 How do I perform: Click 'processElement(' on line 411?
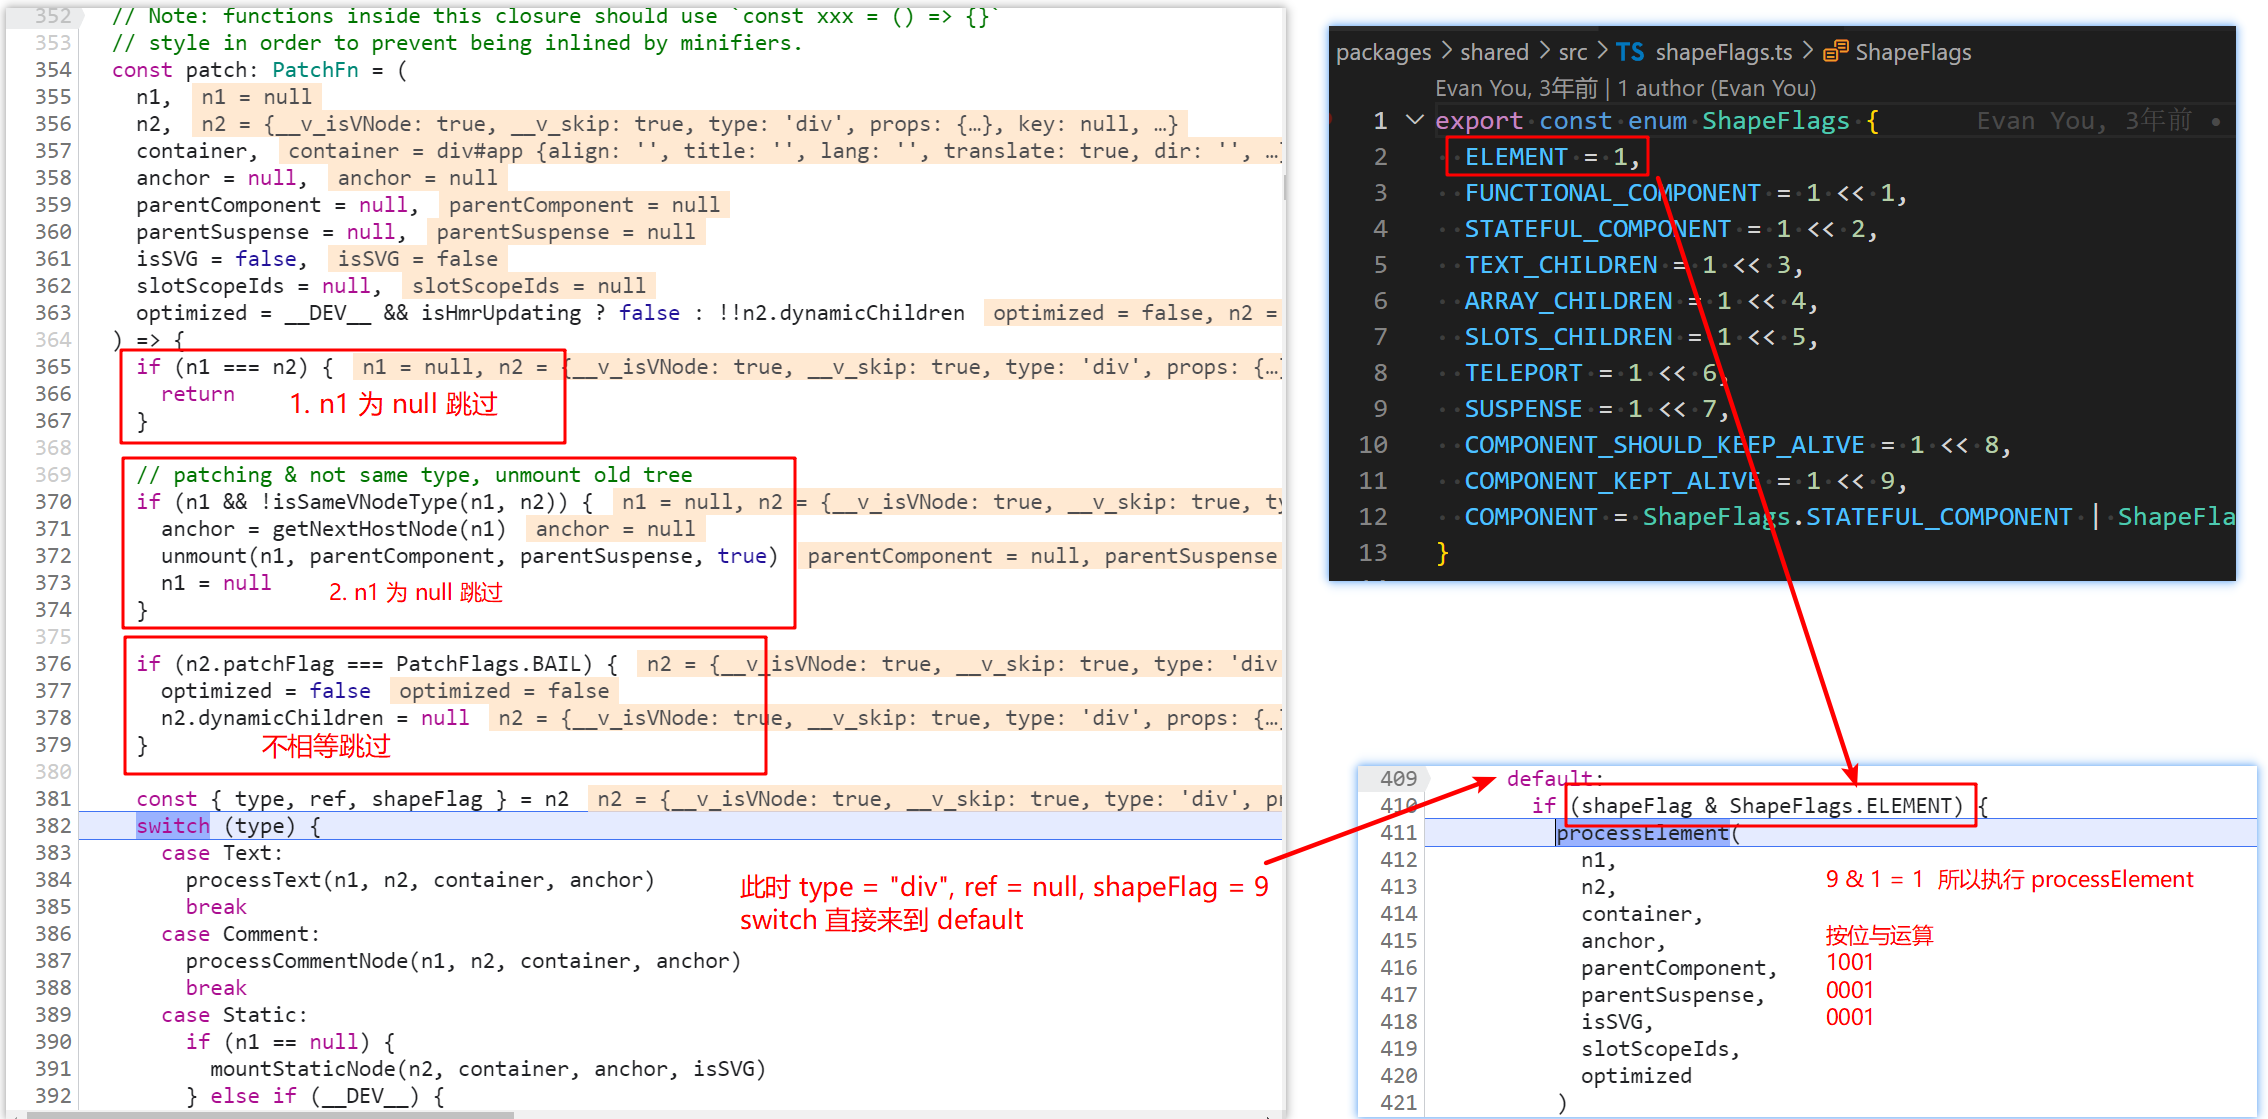(x=1648, y=833)
